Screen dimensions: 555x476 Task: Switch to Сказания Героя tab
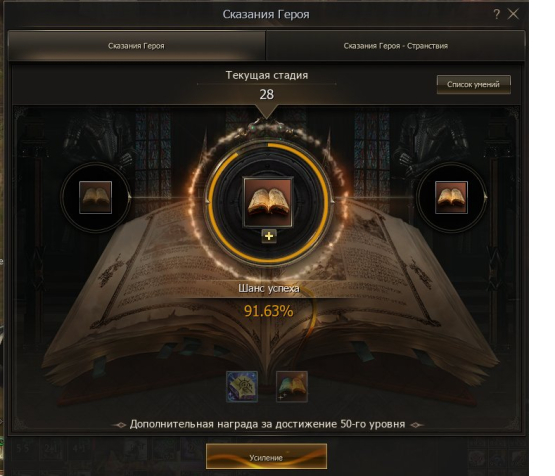point(136,46)
